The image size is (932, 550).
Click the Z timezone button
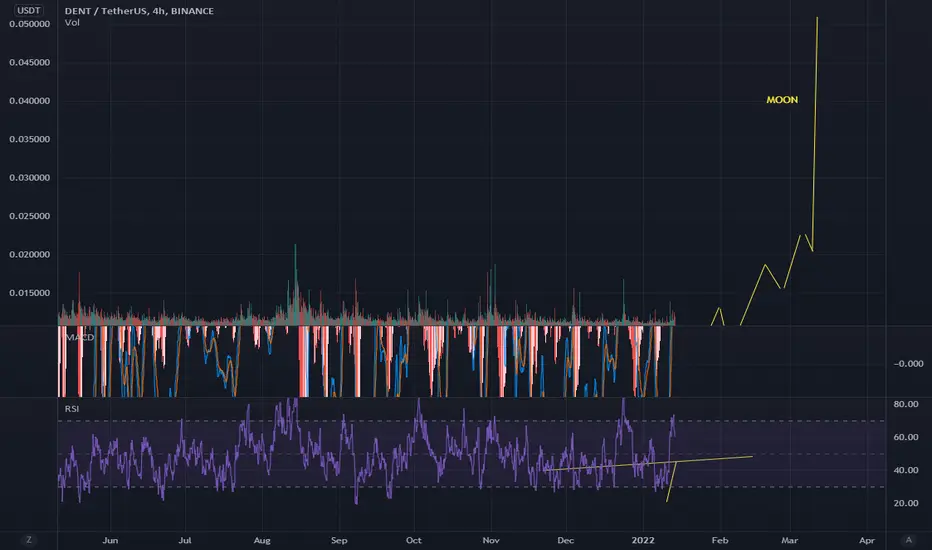[29, 540]
